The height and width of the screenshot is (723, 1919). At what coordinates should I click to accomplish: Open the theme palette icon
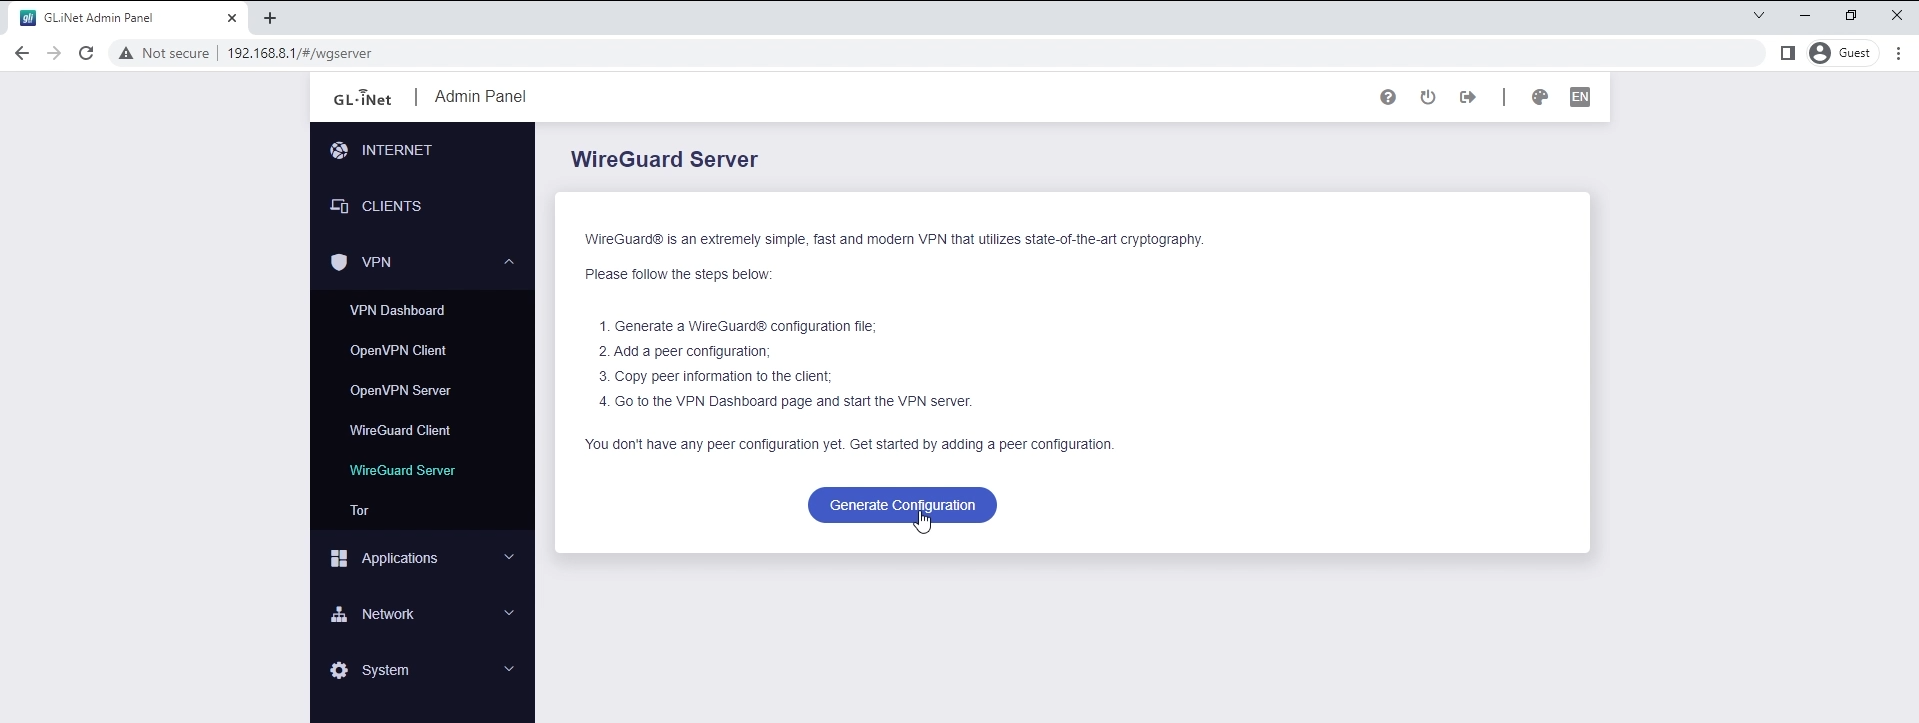[1540, 97]
